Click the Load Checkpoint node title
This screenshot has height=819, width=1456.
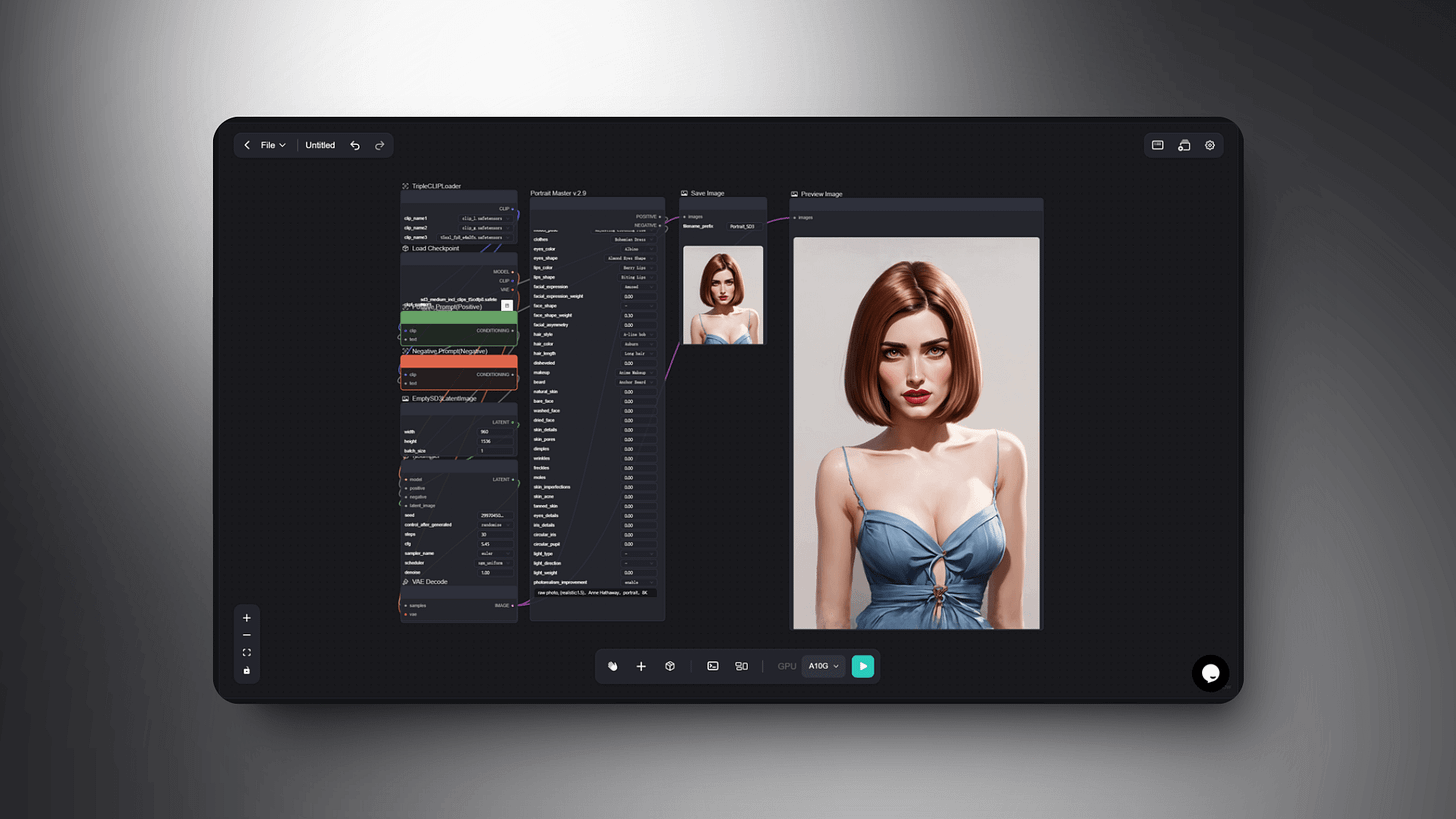pyautogui.click(x=436, y=248)
